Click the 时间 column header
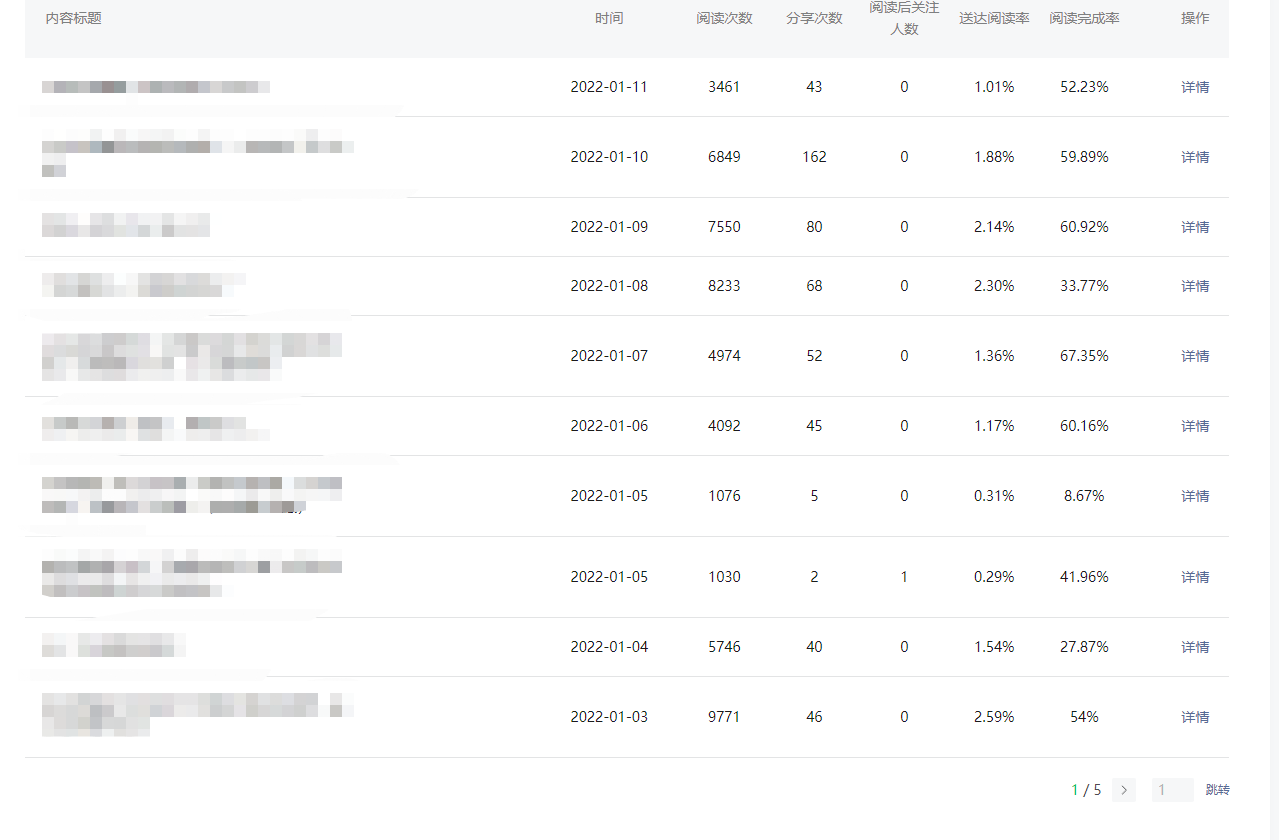Image resolution: width=1279 pixels, height=840 pixels. click(x=609, y=18)
